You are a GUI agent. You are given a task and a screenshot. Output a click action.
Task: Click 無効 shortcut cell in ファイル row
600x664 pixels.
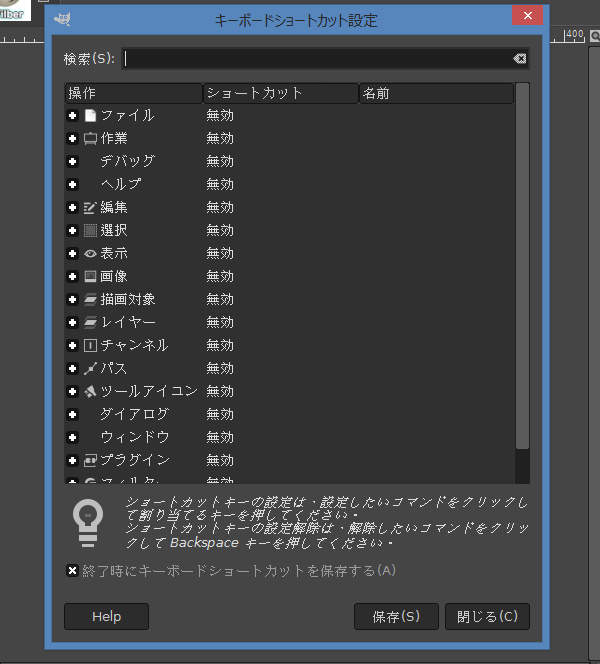(x=220, y=115)
